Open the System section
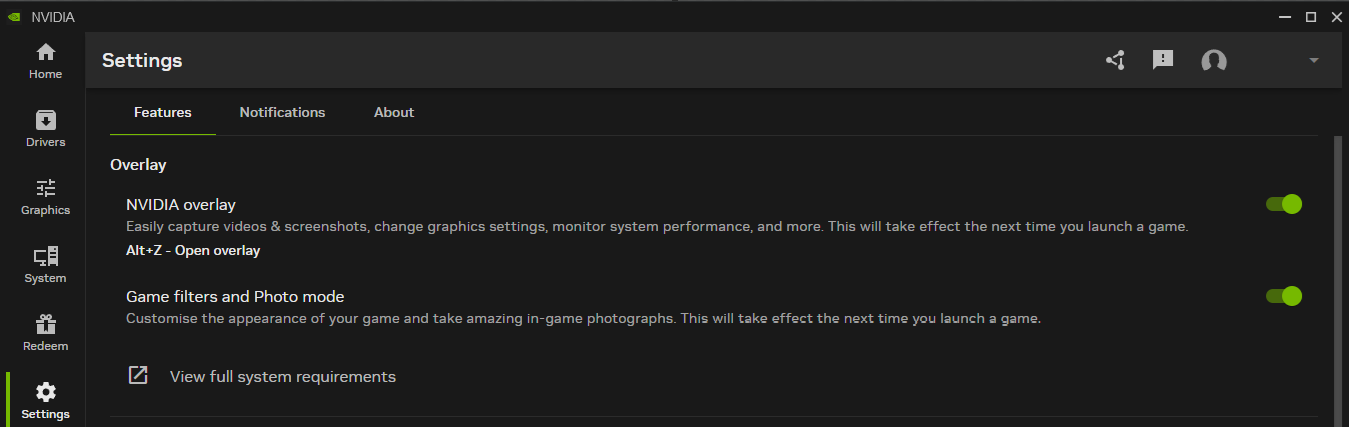The image size is (1349, 427). [x=45, y=264]
